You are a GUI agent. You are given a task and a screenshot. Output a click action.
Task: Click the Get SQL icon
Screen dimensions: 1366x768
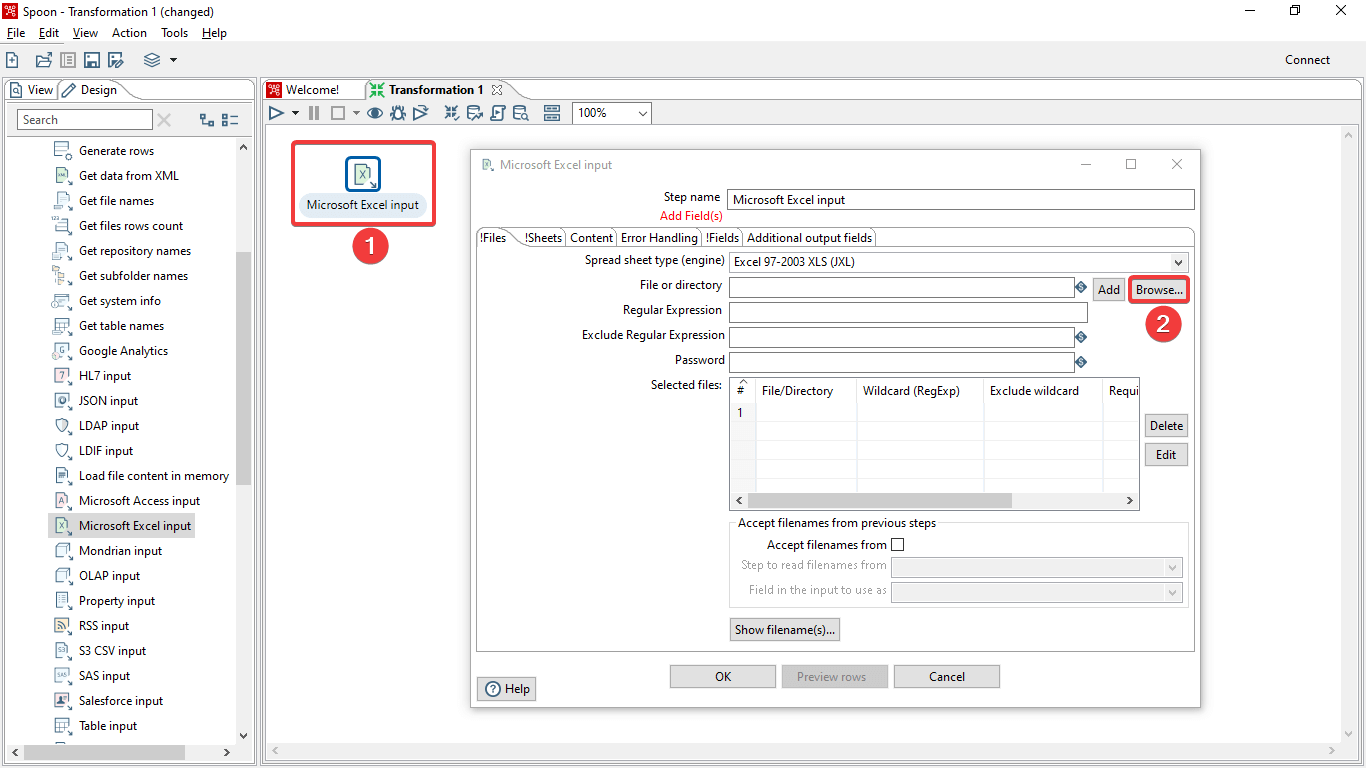click(x=497, y=113)
